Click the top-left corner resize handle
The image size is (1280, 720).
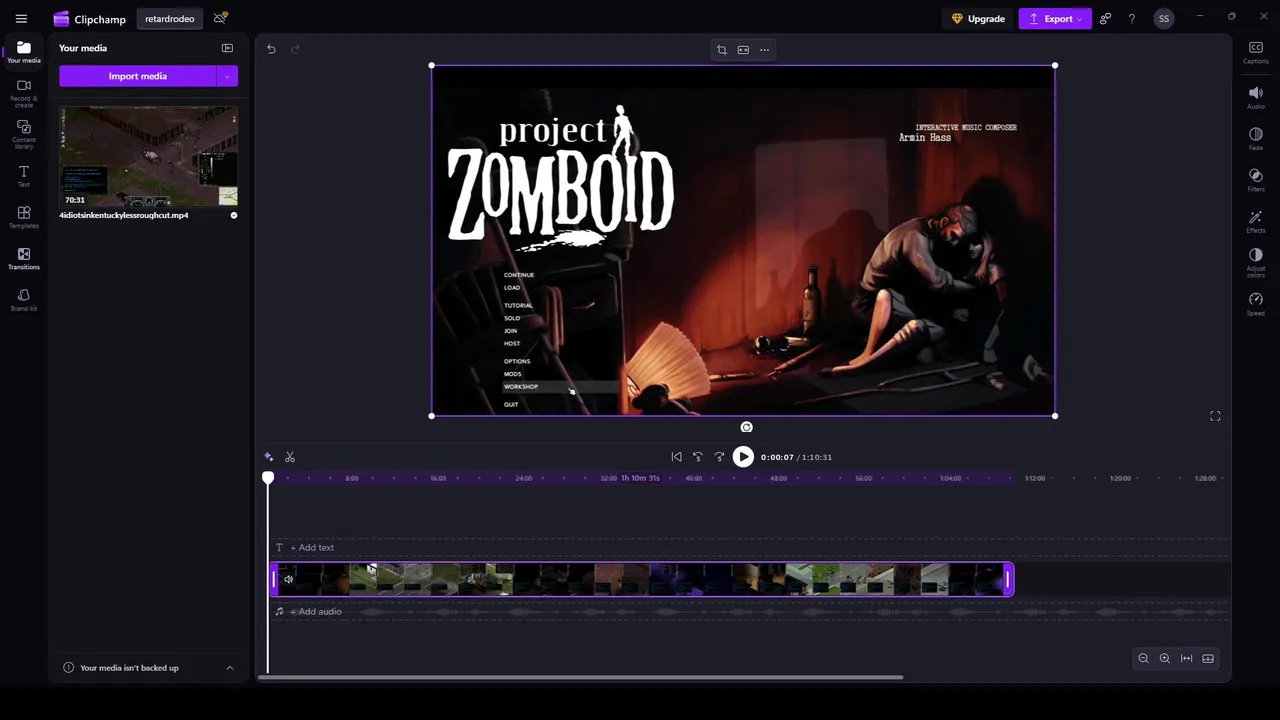tap(432, 66)
